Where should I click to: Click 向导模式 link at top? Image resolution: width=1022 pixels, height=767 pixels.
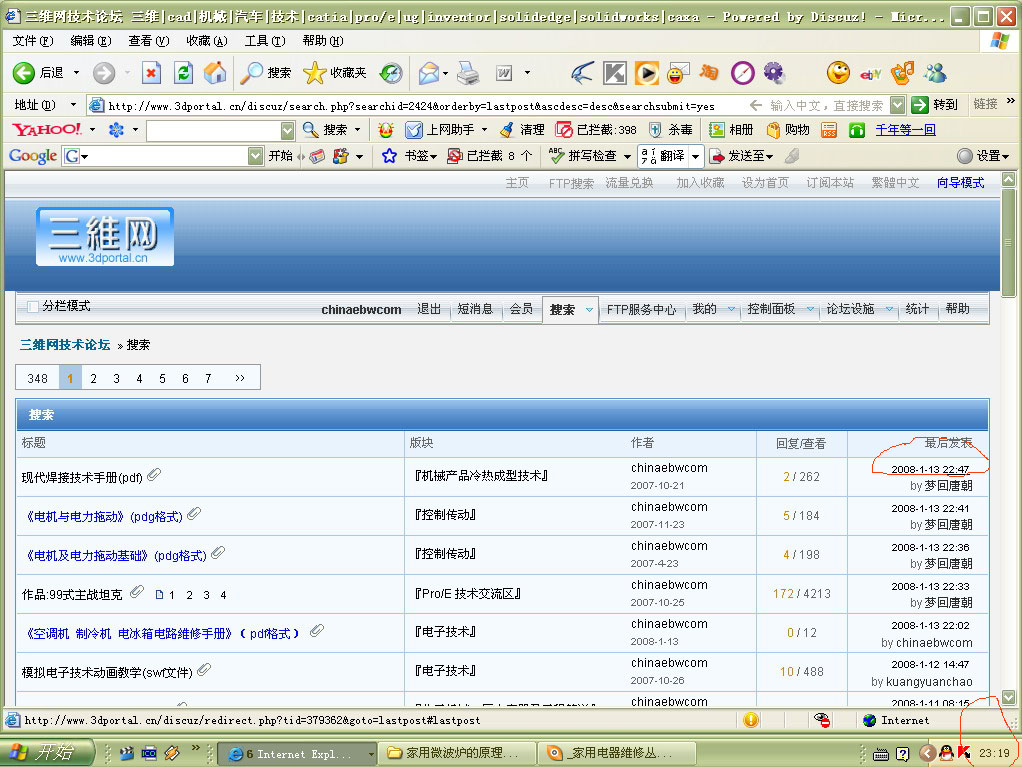[960, 183]
